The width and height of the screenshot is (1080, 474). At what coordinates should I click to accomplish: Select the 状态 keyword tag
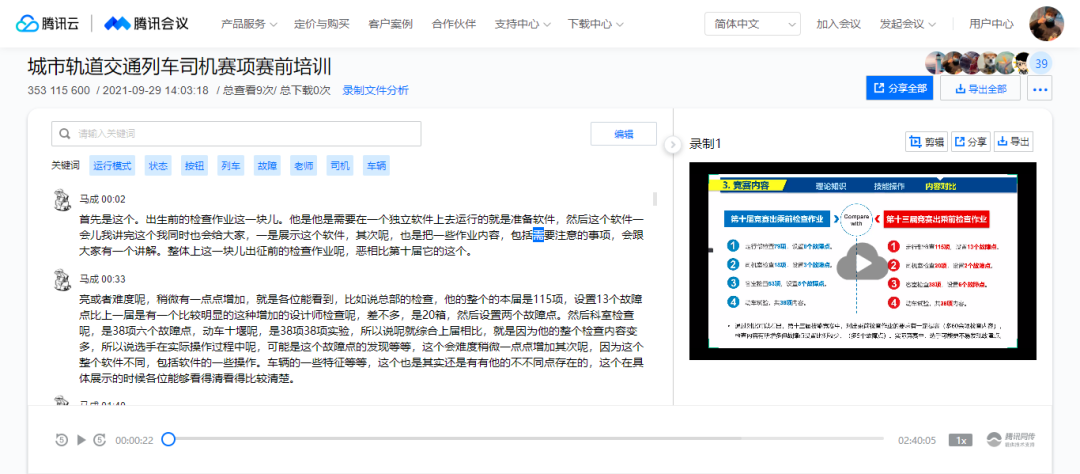(158, 166)
